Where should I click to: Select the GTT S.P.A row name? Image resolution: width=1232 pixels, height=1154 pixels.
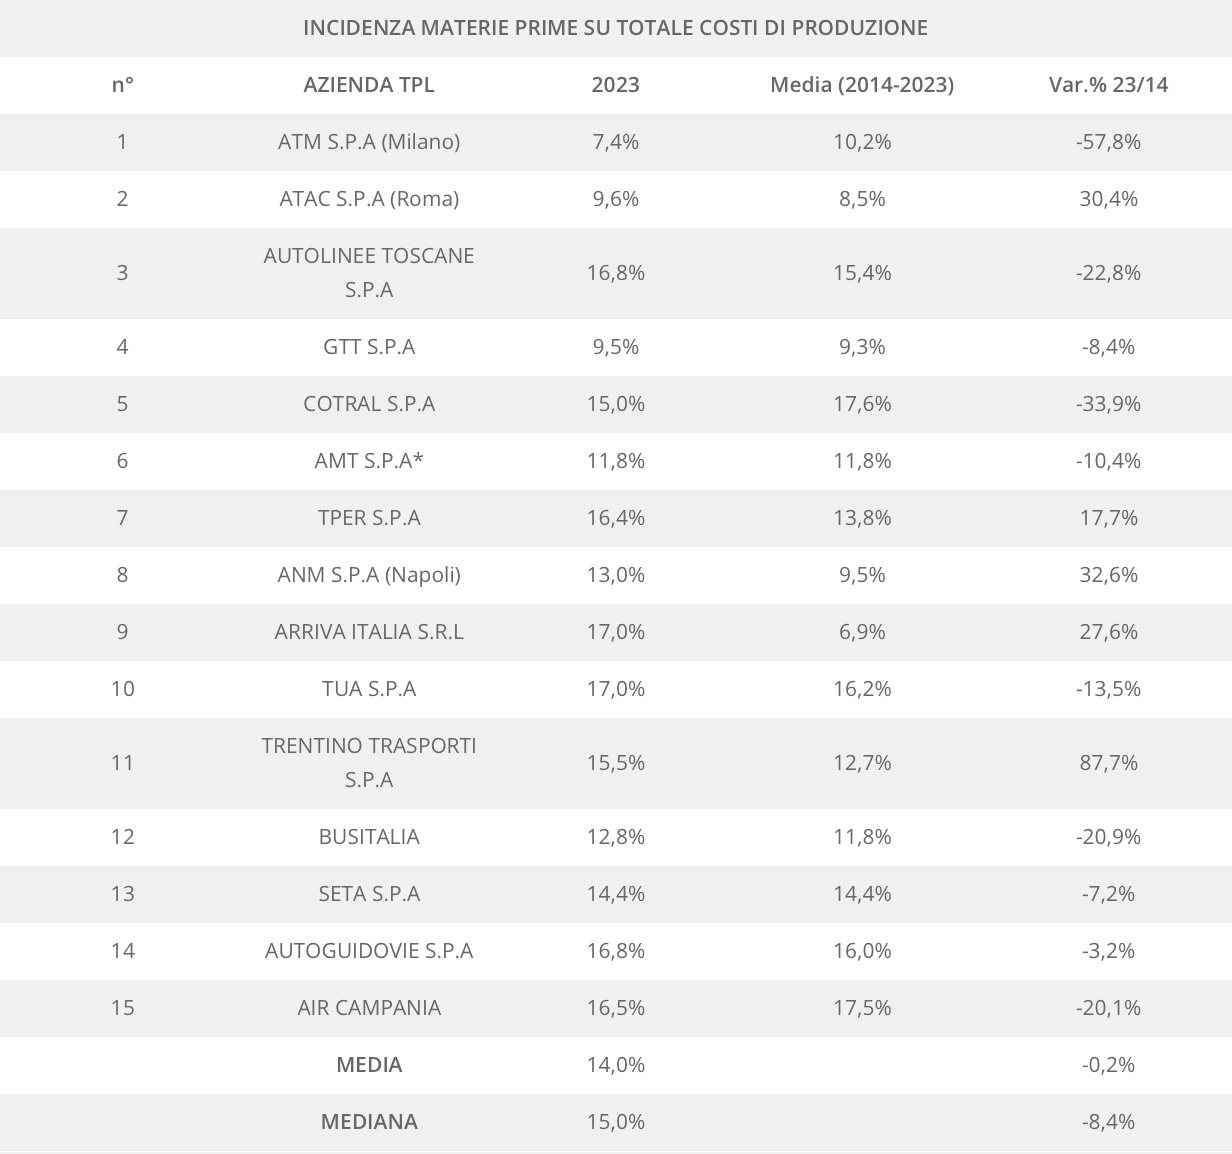click(x=369, y=347)
